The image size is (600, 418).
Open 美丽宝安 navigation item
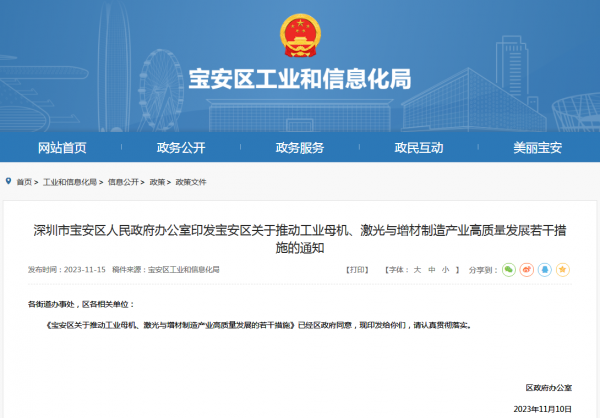(x=538, y=148)
